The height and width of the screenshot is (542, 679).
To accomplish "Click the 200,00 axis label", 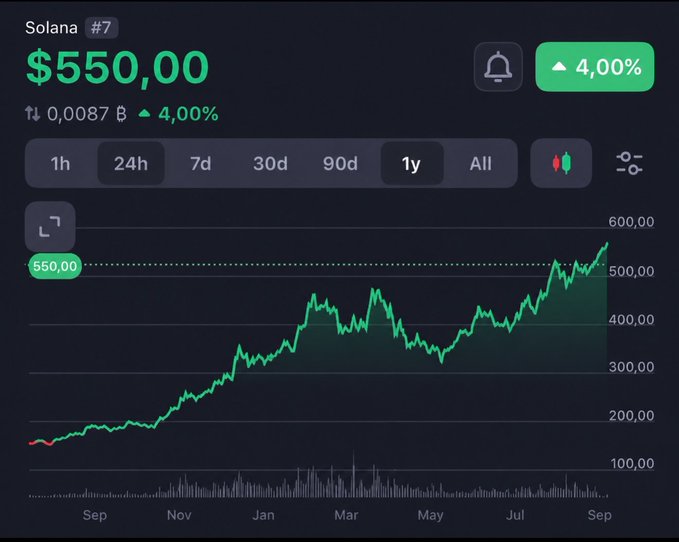I will tap(631, 416).
